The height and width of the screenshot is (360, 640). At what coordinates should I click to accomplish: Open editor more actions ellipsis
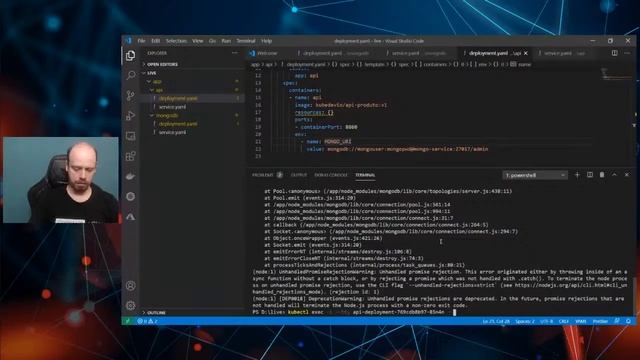(627, 53)
